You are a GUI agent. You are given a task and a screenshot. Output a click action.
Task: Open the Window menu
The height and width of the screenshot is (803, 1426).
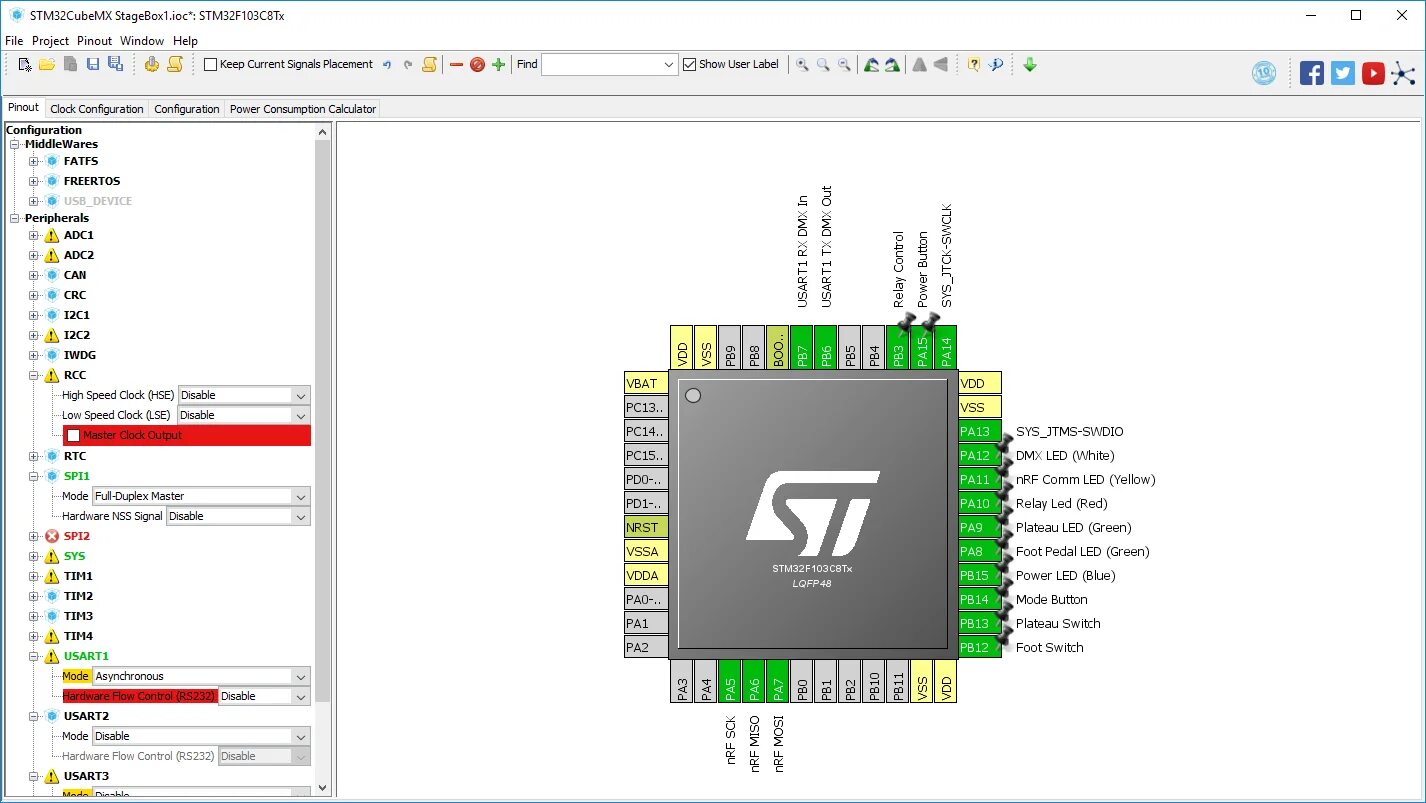(x=142, y=41)
